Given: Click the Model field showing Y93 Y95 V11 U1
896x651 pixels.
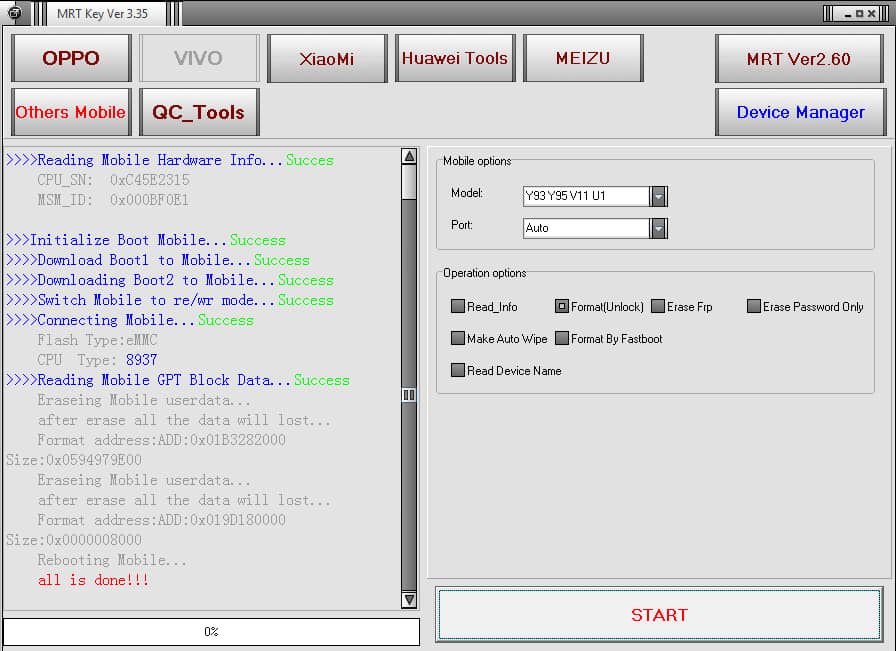Looking at the screenshot, I should click(x=586, y=196).
